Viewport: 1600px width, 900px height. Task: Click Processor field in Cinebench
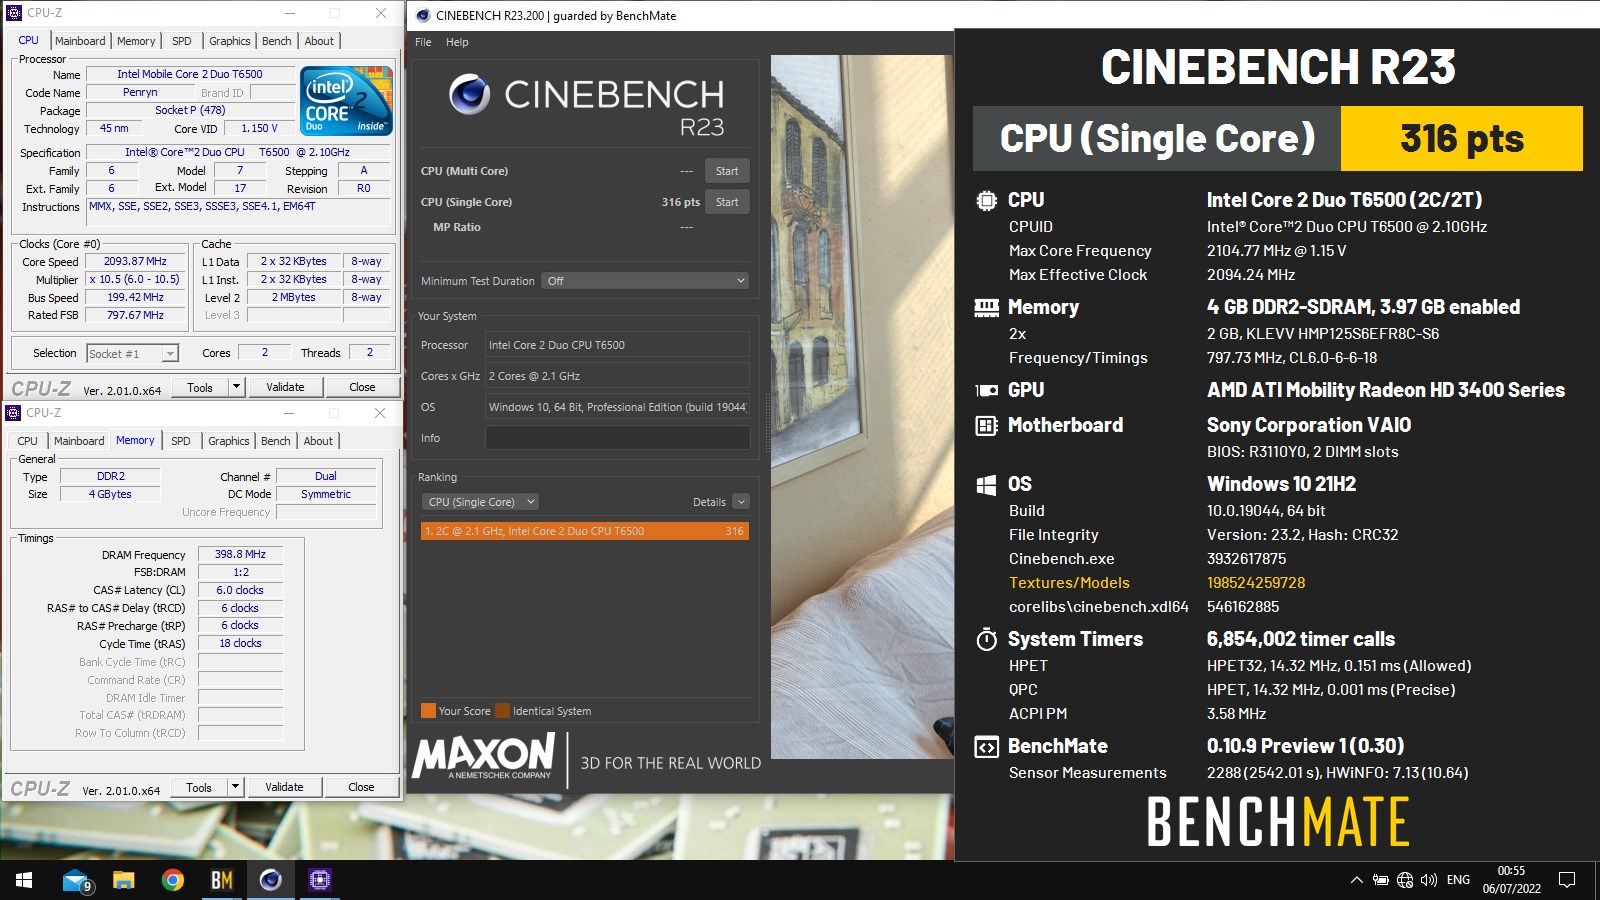[x=617, y=345]
